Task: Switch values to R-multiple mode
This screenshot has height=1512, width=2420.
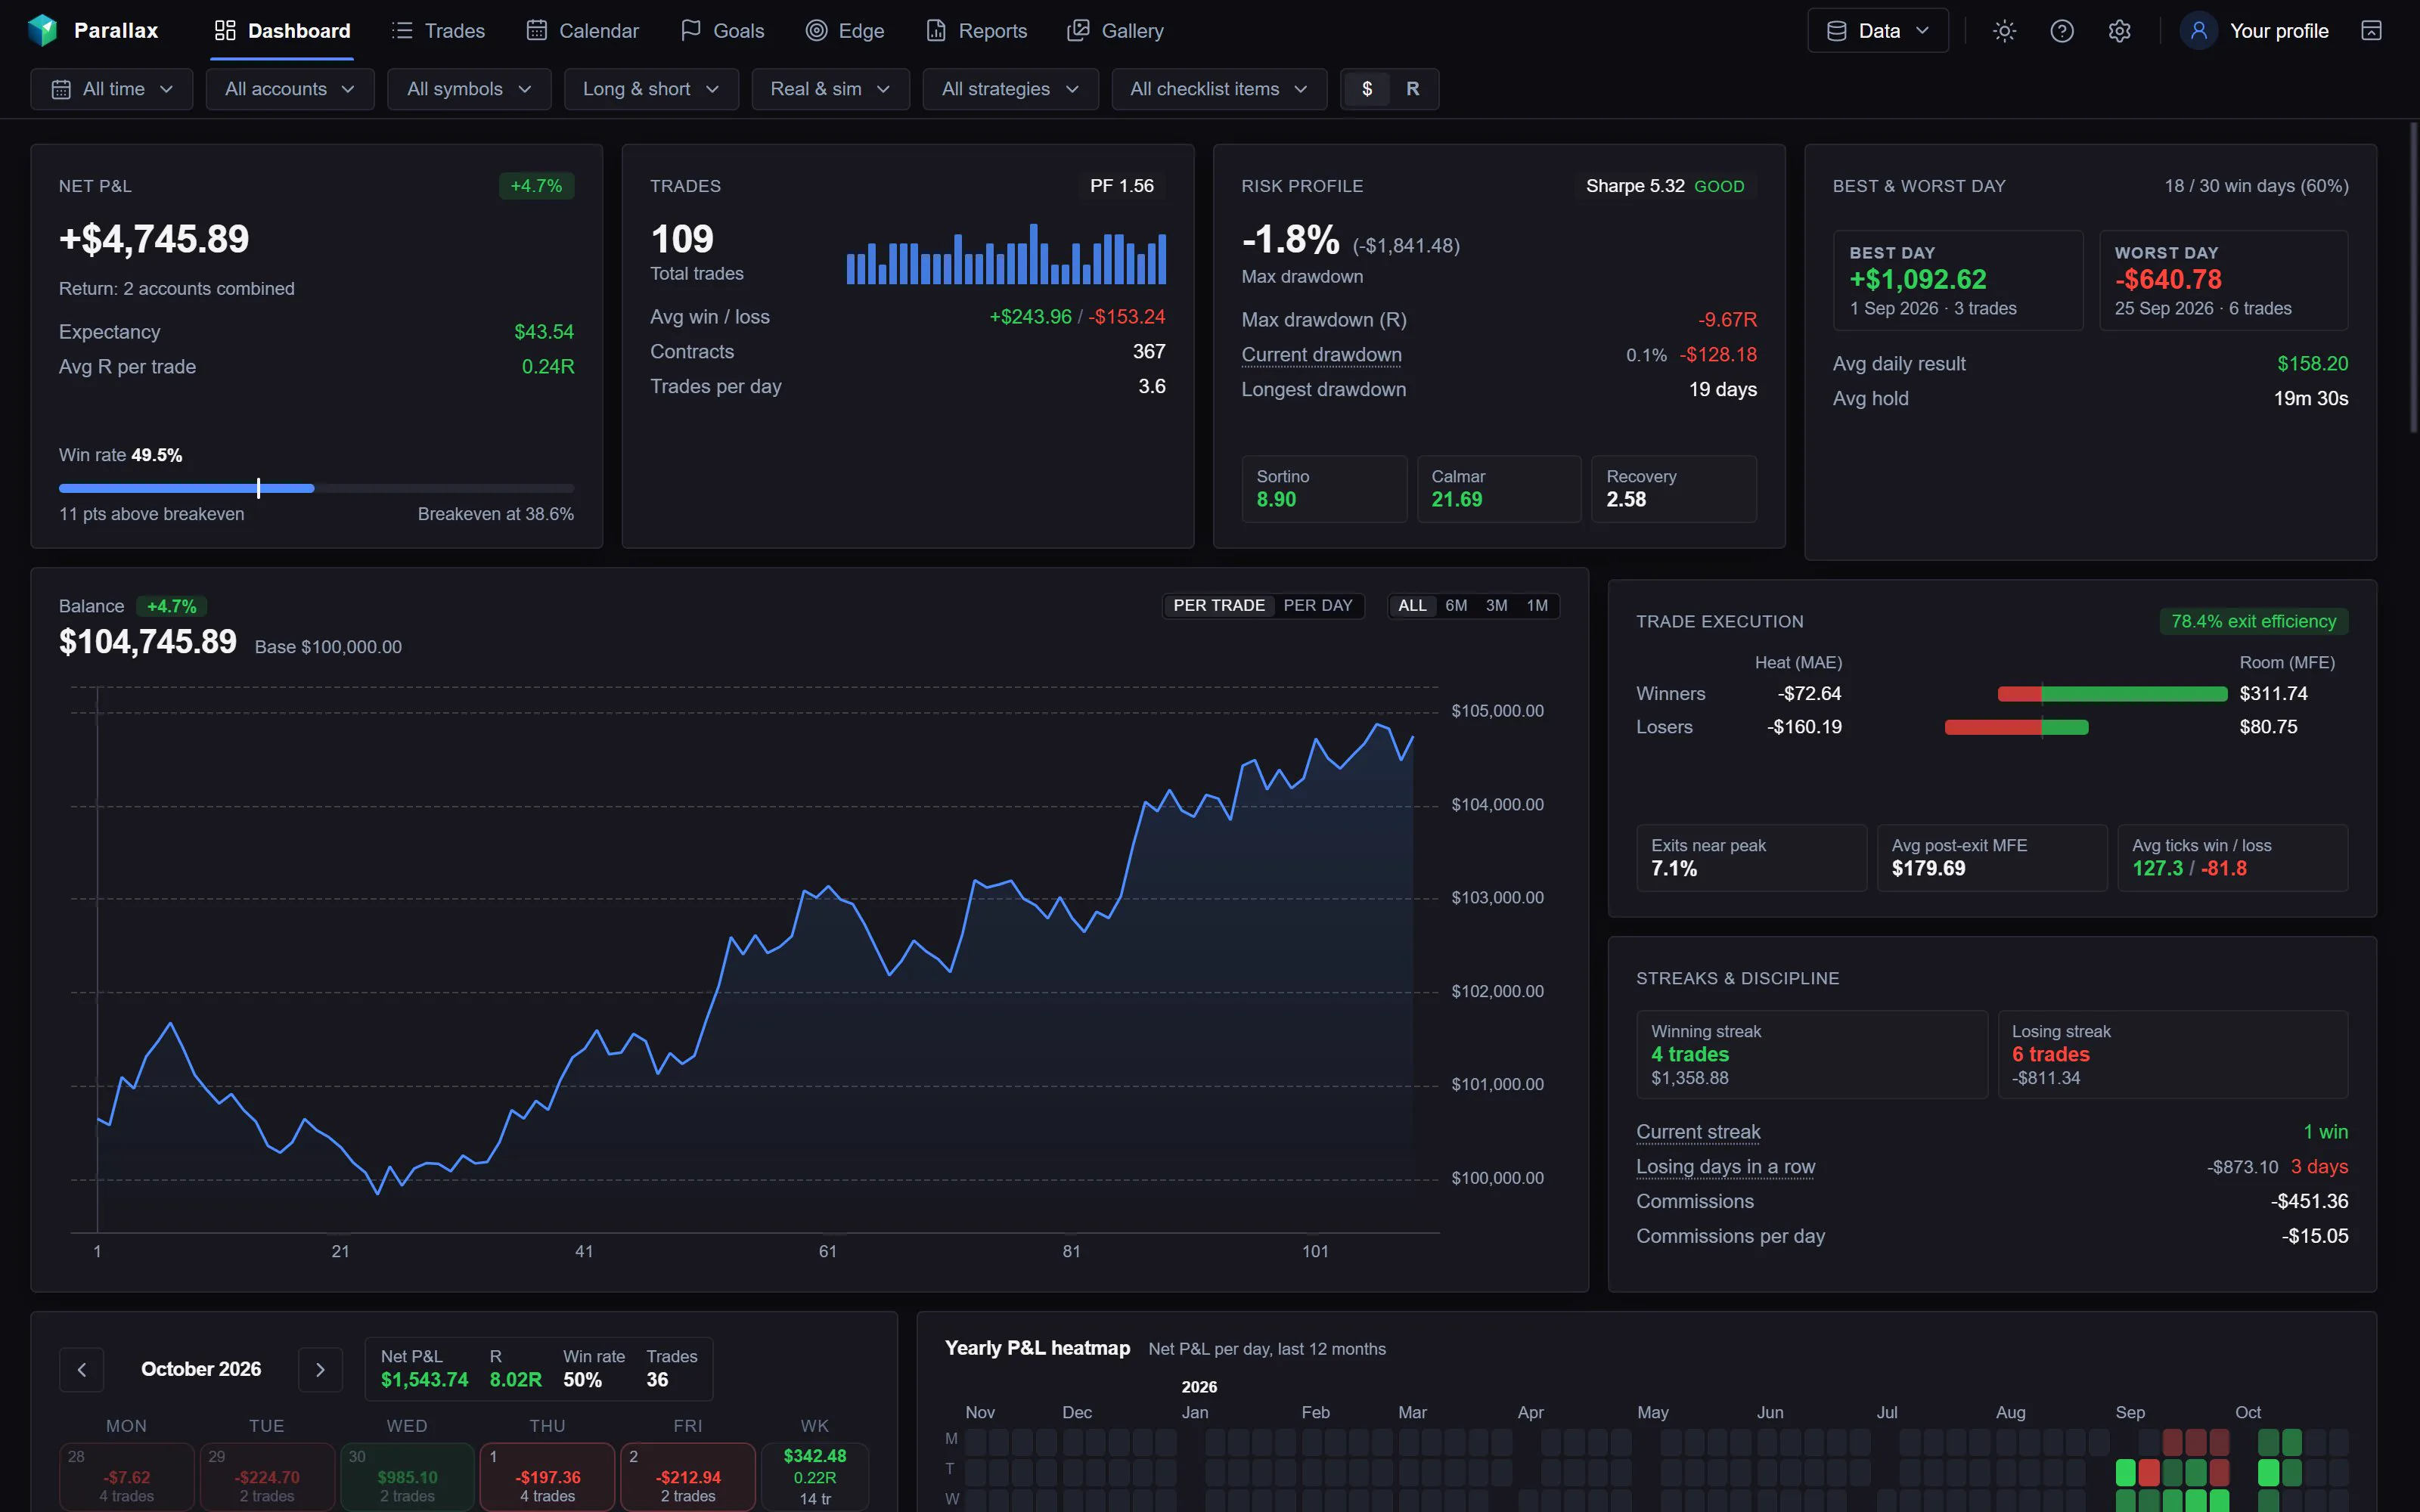Action: coord(1412,89)
